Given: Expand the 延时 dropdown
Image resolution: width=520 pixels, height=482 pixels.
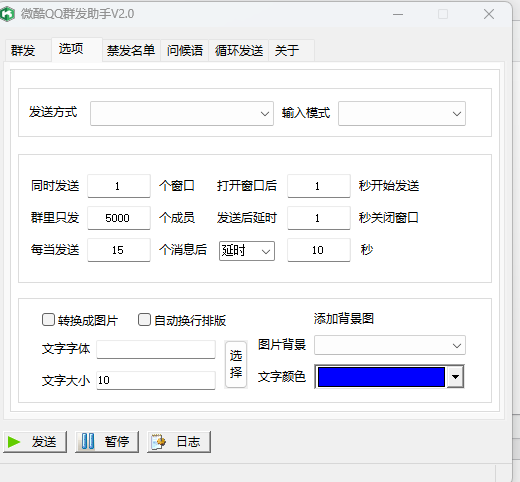Looking at the screenshot, I should [x=247, y=251].
